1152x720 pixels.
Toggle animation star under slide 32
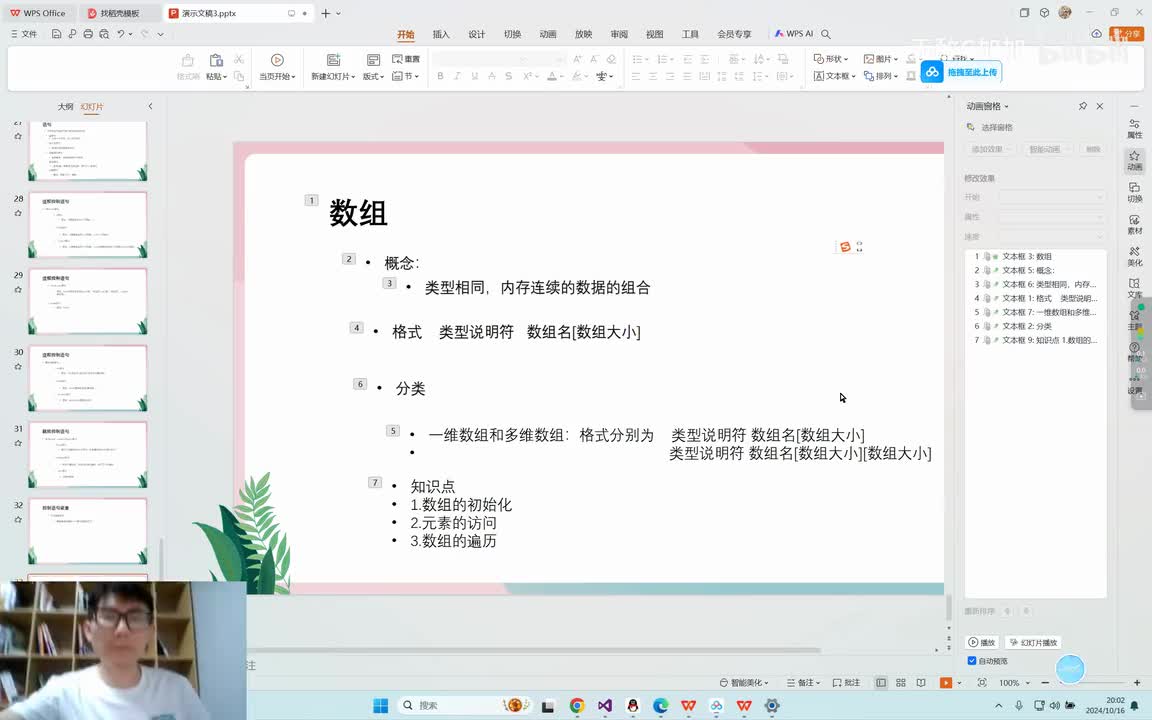[18, 519]
